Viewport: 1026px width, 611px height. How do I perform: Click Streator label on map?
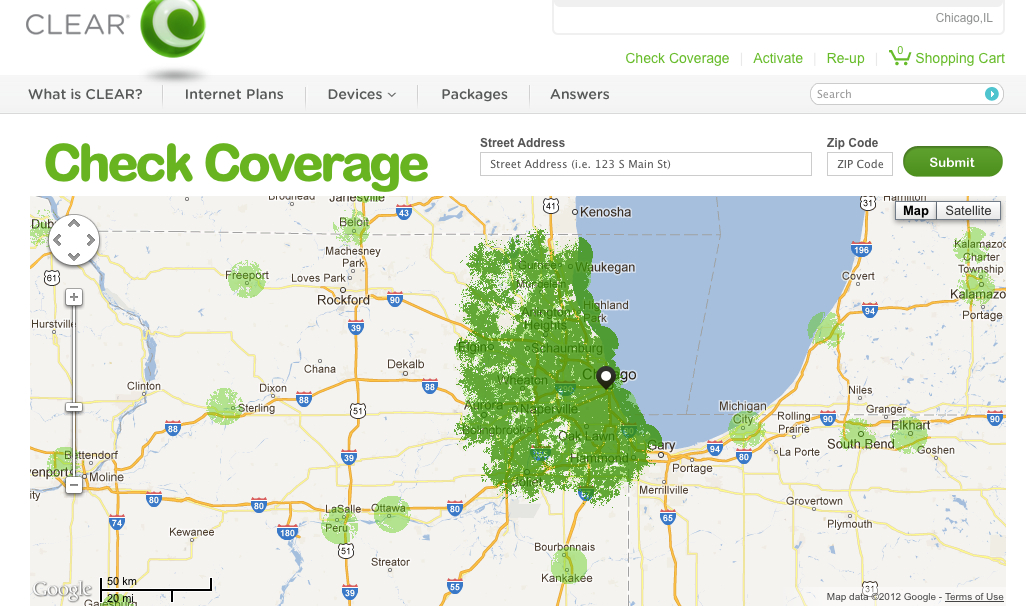coord(391,562)
